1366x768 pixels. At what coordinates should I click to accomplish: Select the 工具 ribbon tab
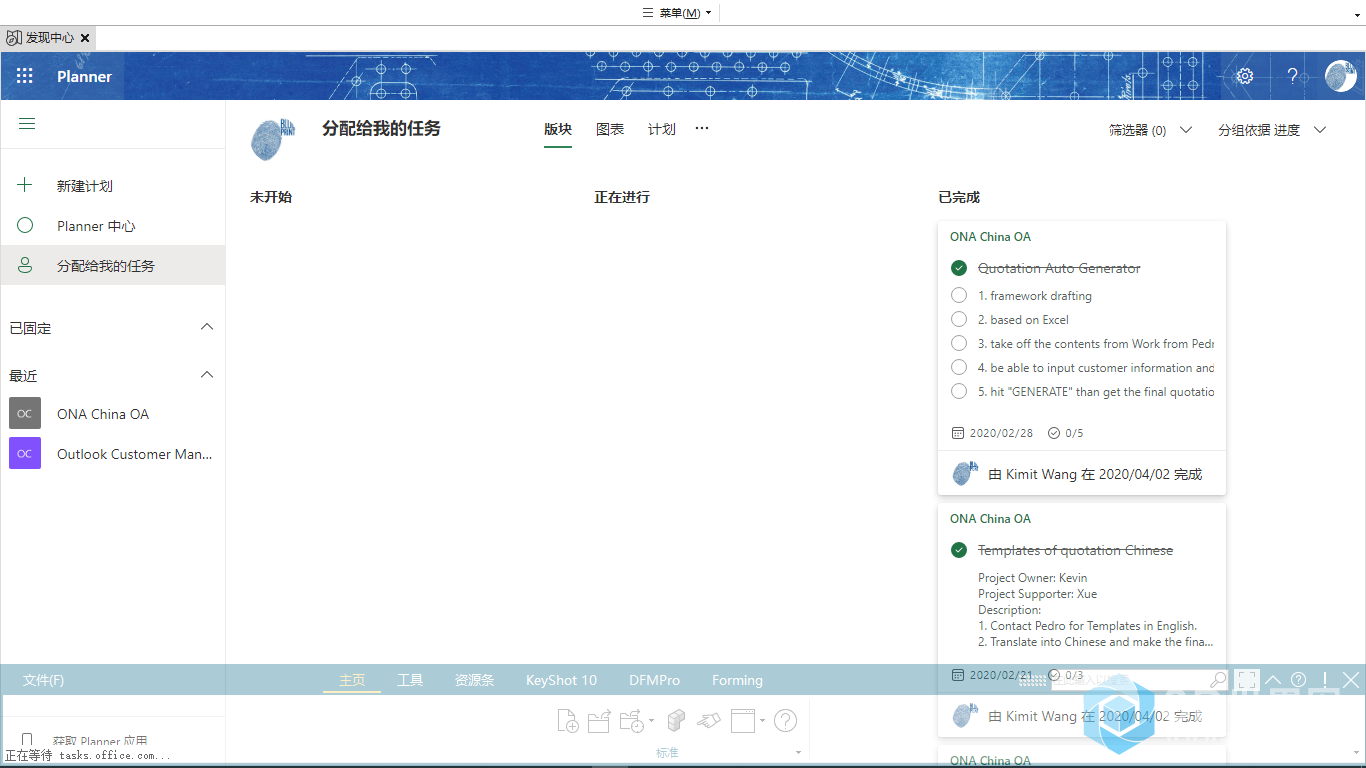[410, 680]
